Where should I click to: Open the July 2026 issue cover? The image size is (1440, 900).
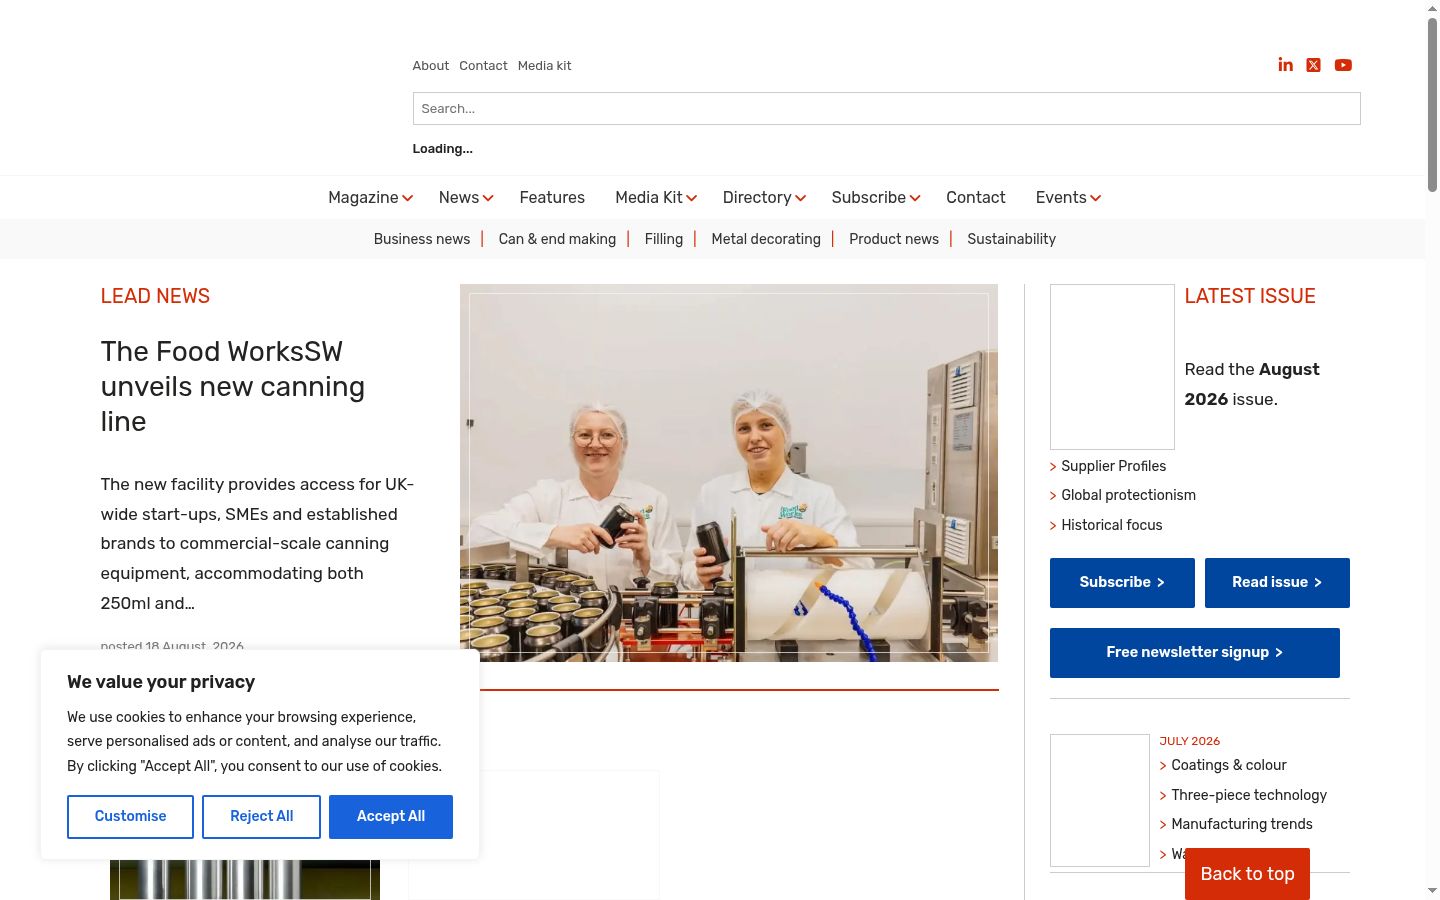[1100, 800]
